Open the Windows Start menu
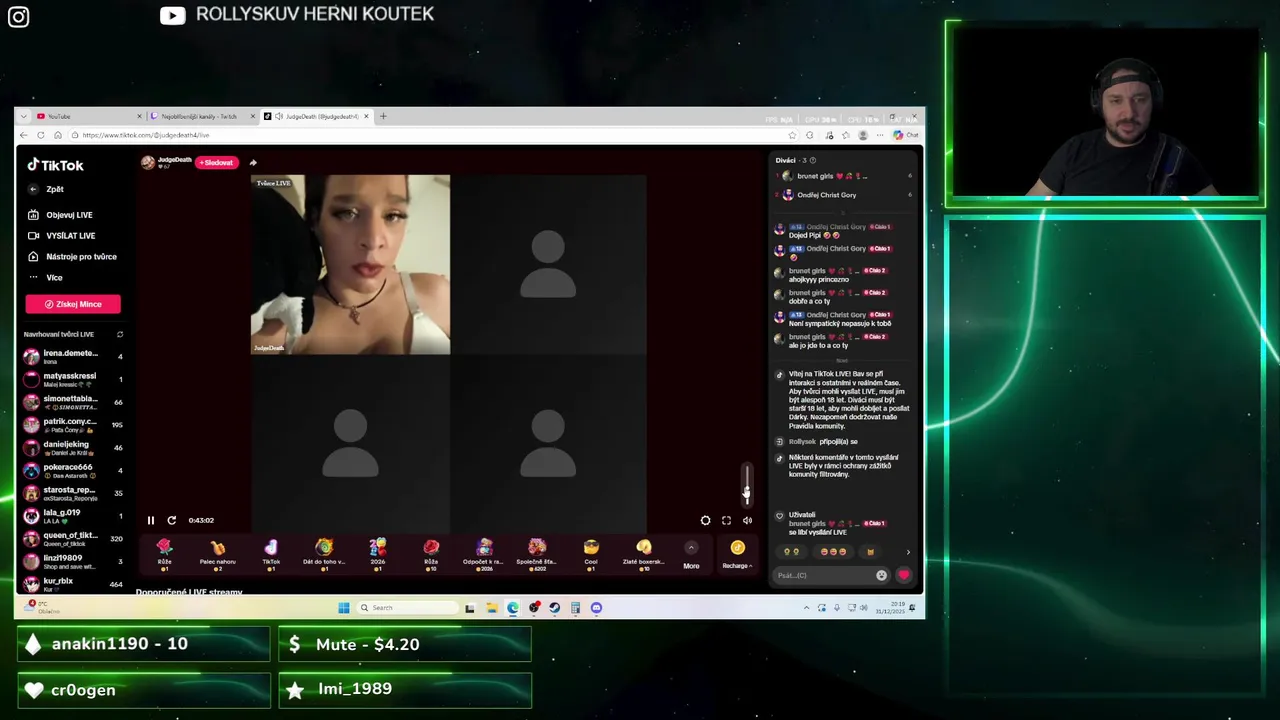The height and width of the screenshot is (720, 1280). tap(344, 607)
